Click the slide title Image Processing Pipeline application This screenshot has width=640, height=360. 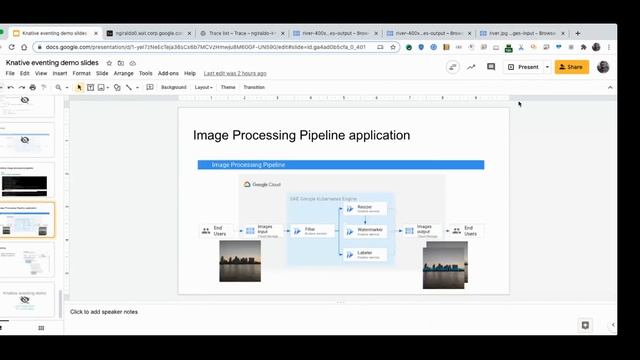click(302, 135)
